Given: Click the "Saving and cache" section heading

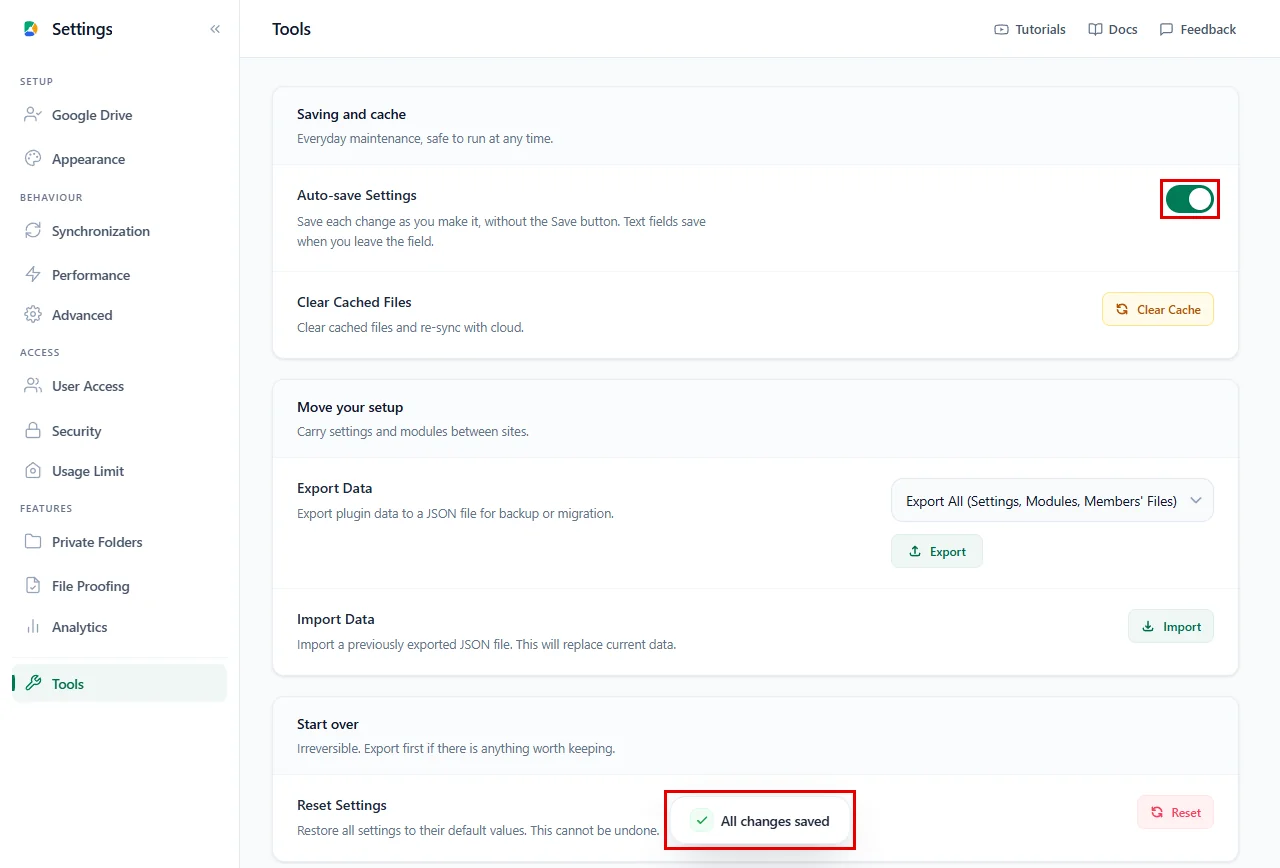Looking at the screenshot, I should pos(352,114).
